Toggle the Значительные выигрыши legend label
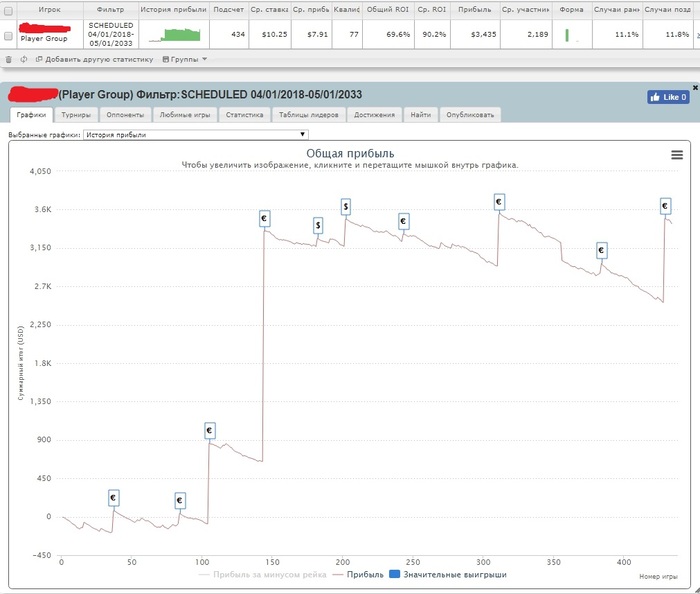The image size is (700, 594). click(x=455, y=575)
